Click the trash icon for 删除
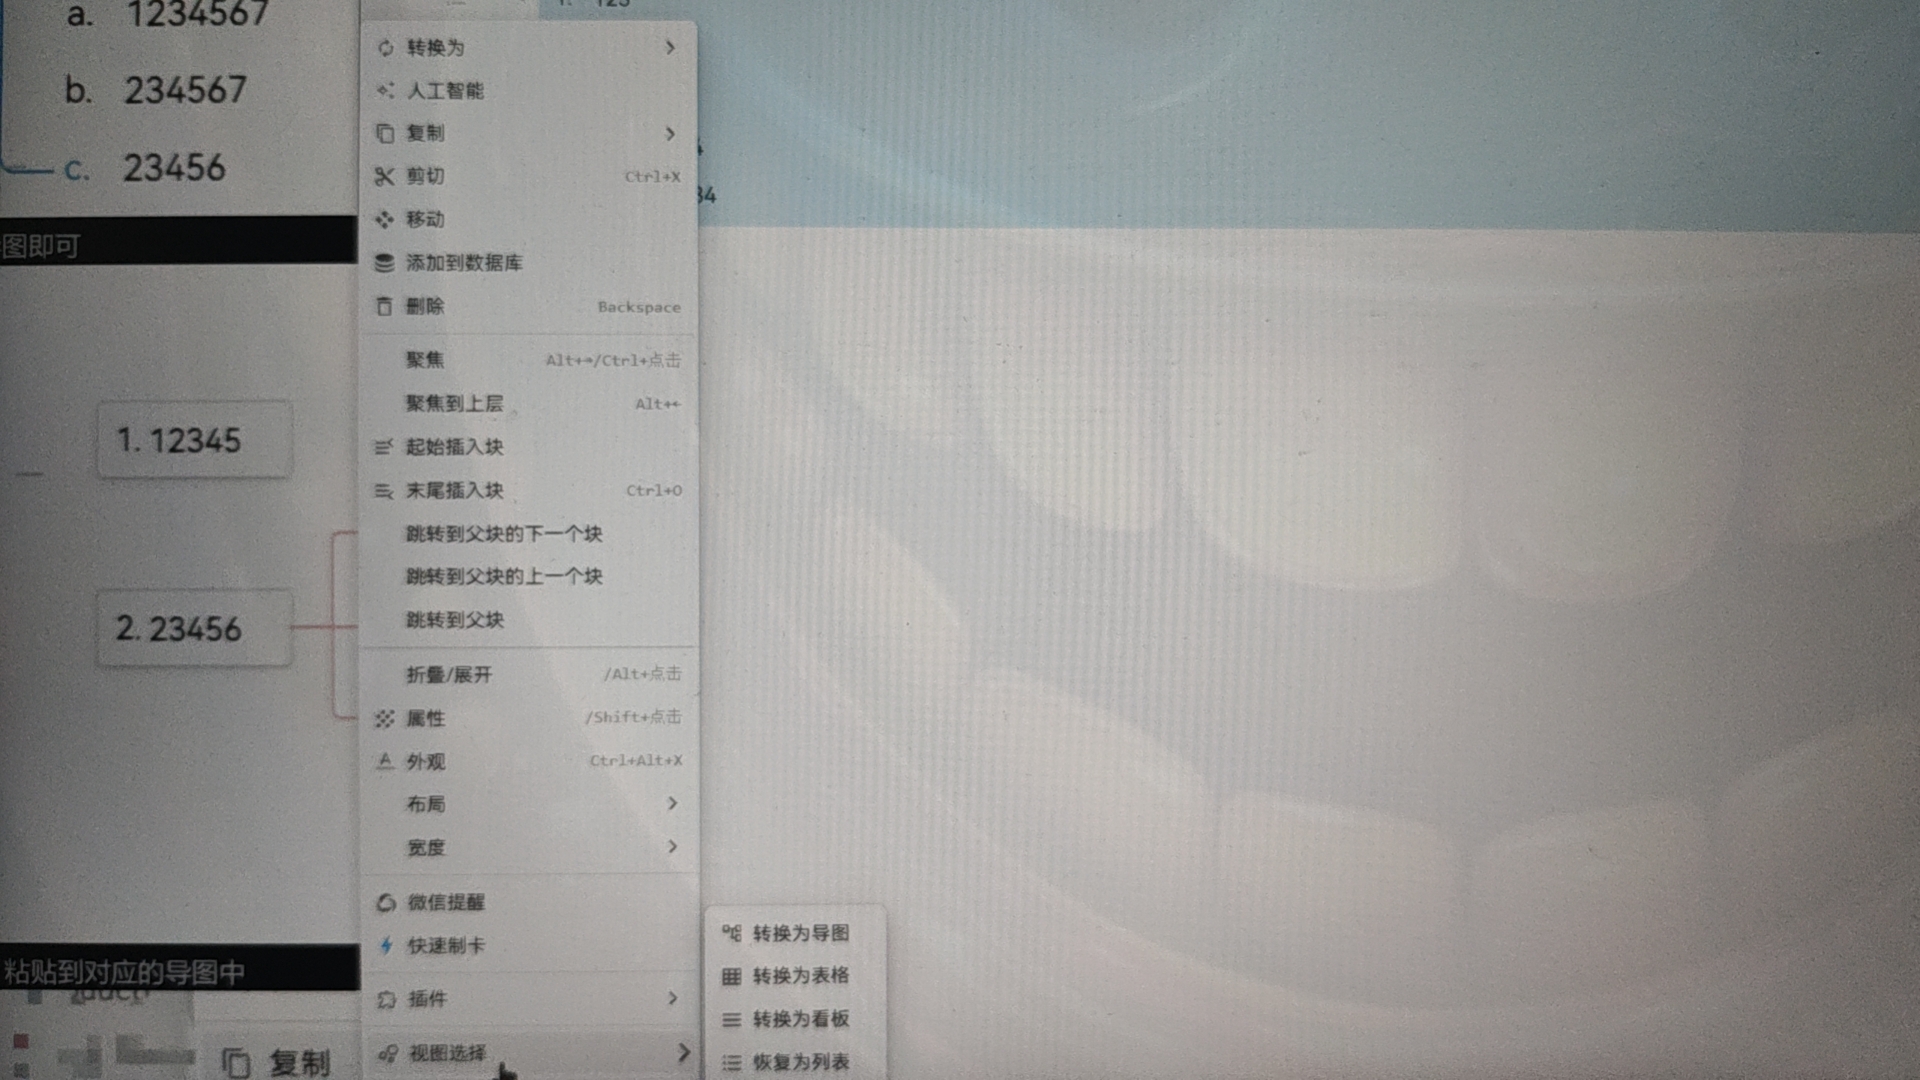Image resolution: width=1920 pixels, height=1080 pixels. [x=384, y=306]
